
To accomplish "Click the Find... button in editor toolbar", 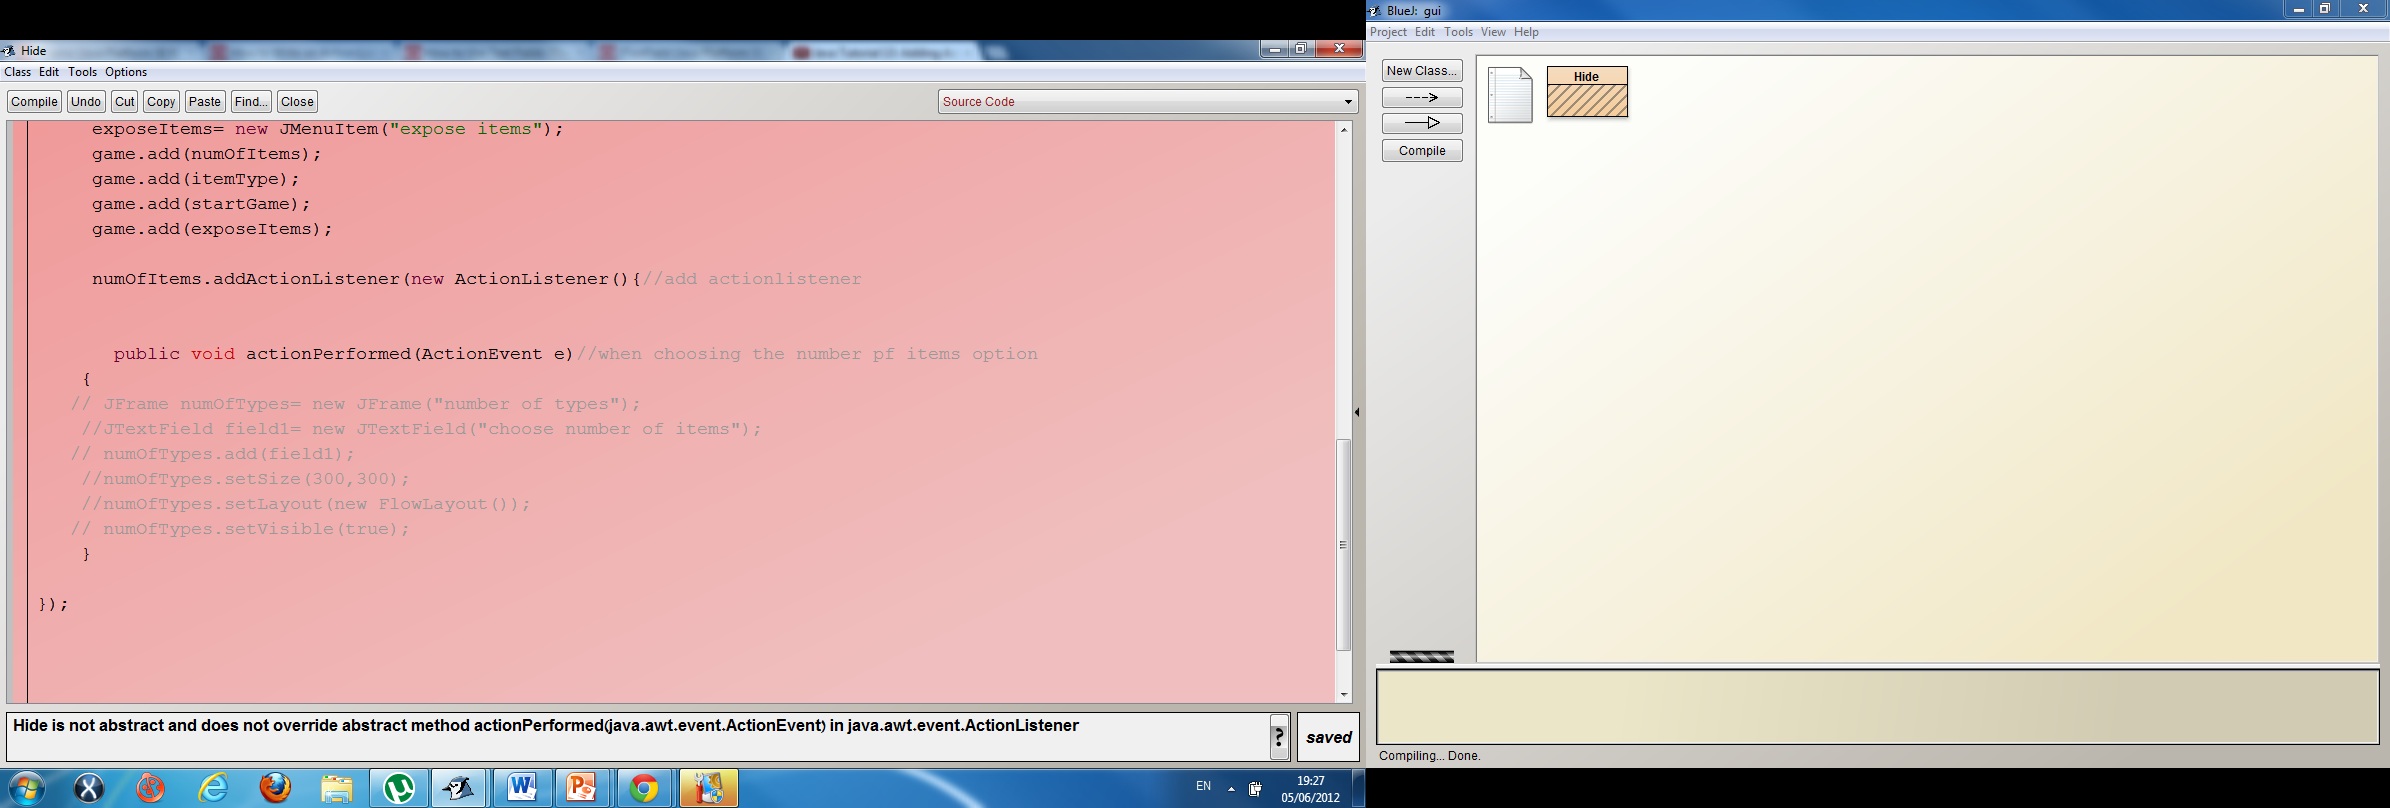I will 250,102.
